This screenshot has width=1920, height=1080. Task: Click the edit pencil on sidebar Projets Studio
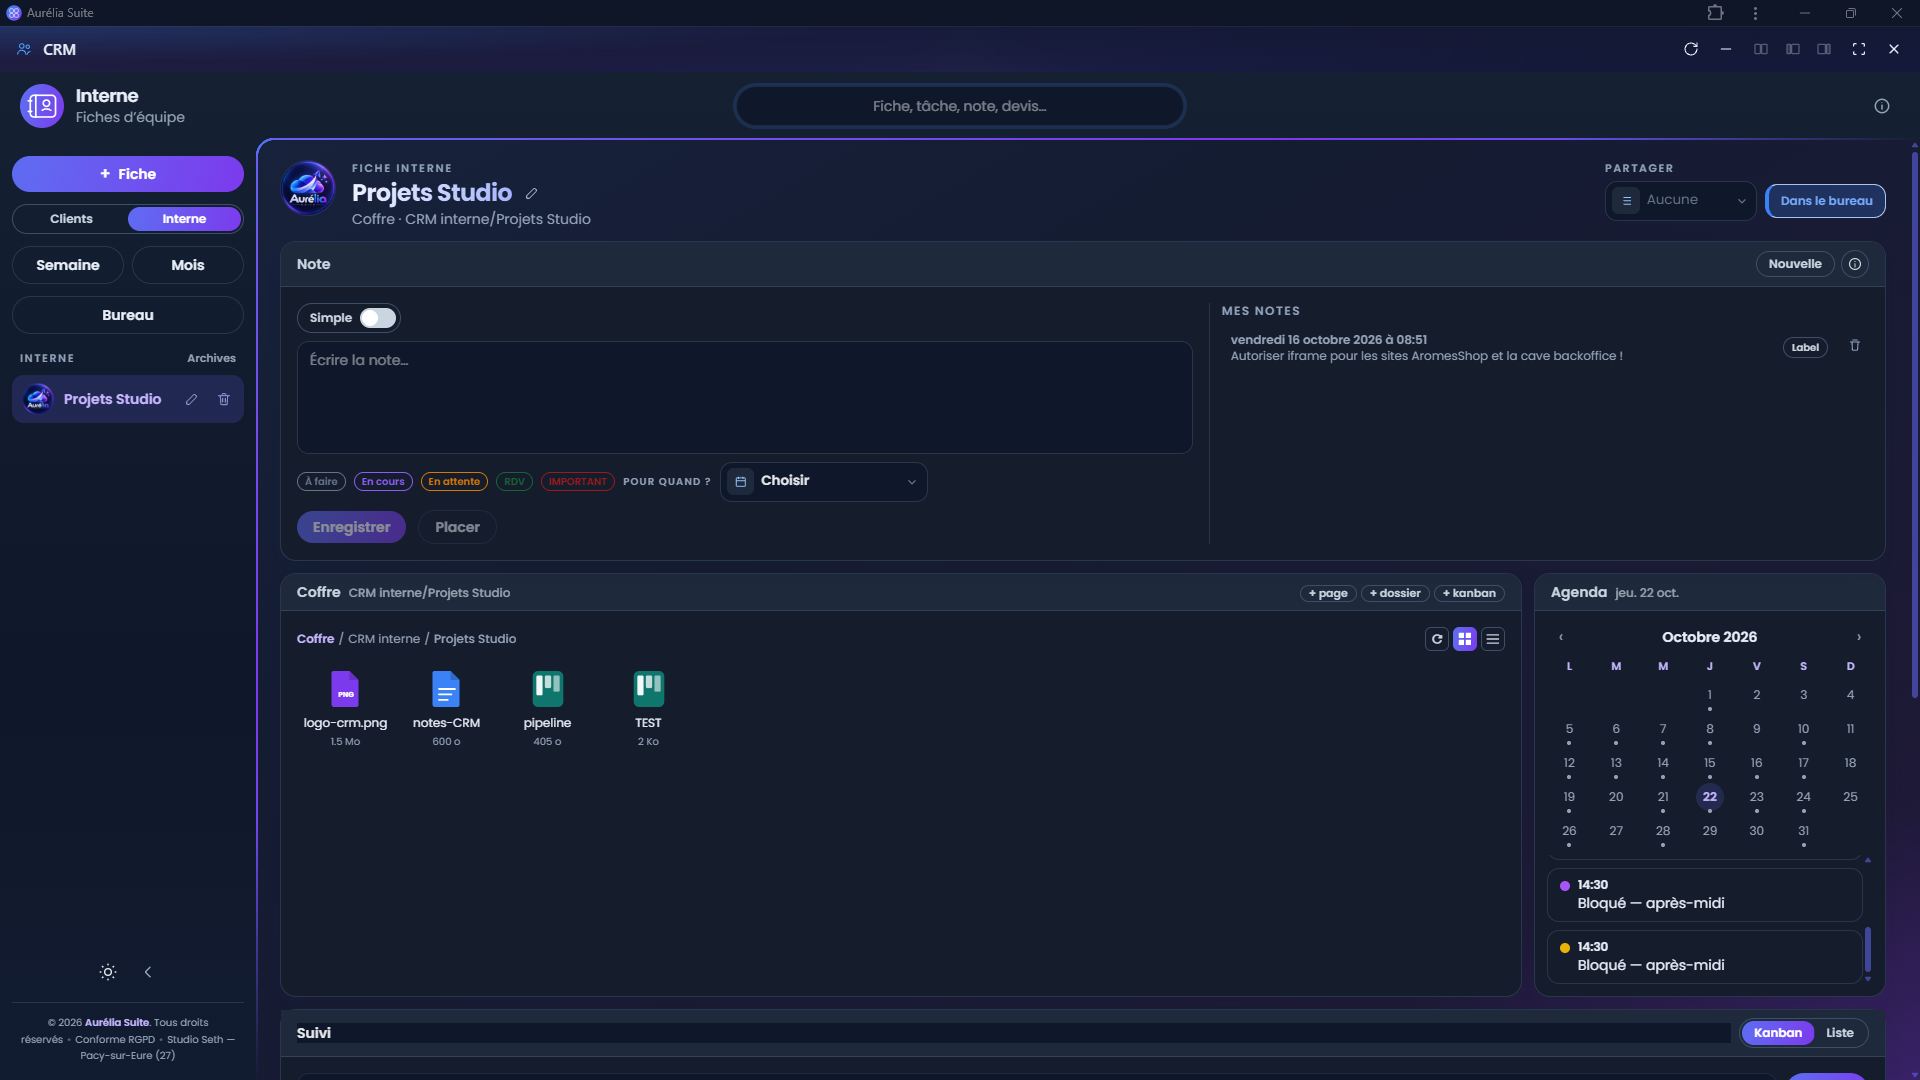coord(191,399)
